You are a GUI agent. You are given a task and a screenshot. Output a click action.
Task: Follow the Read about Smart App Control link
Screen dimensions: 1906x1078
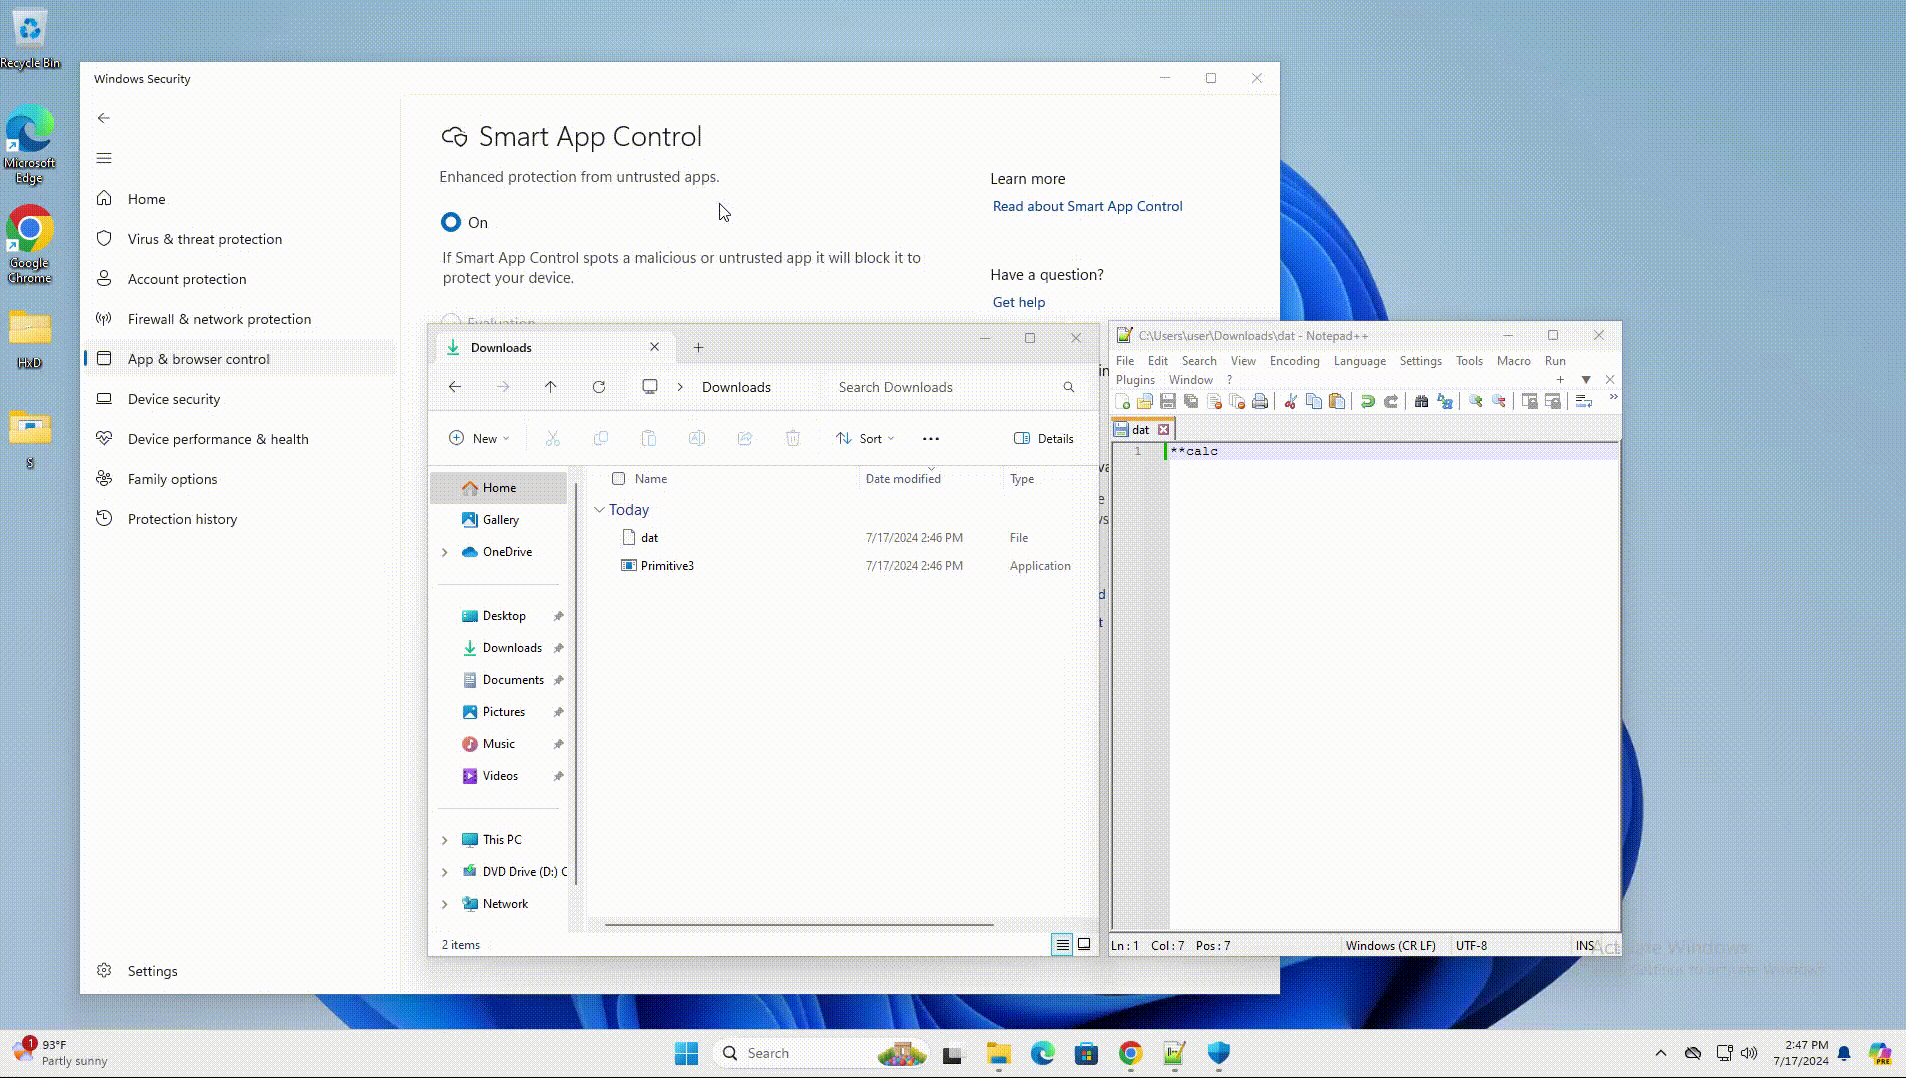coord(1087,206)
